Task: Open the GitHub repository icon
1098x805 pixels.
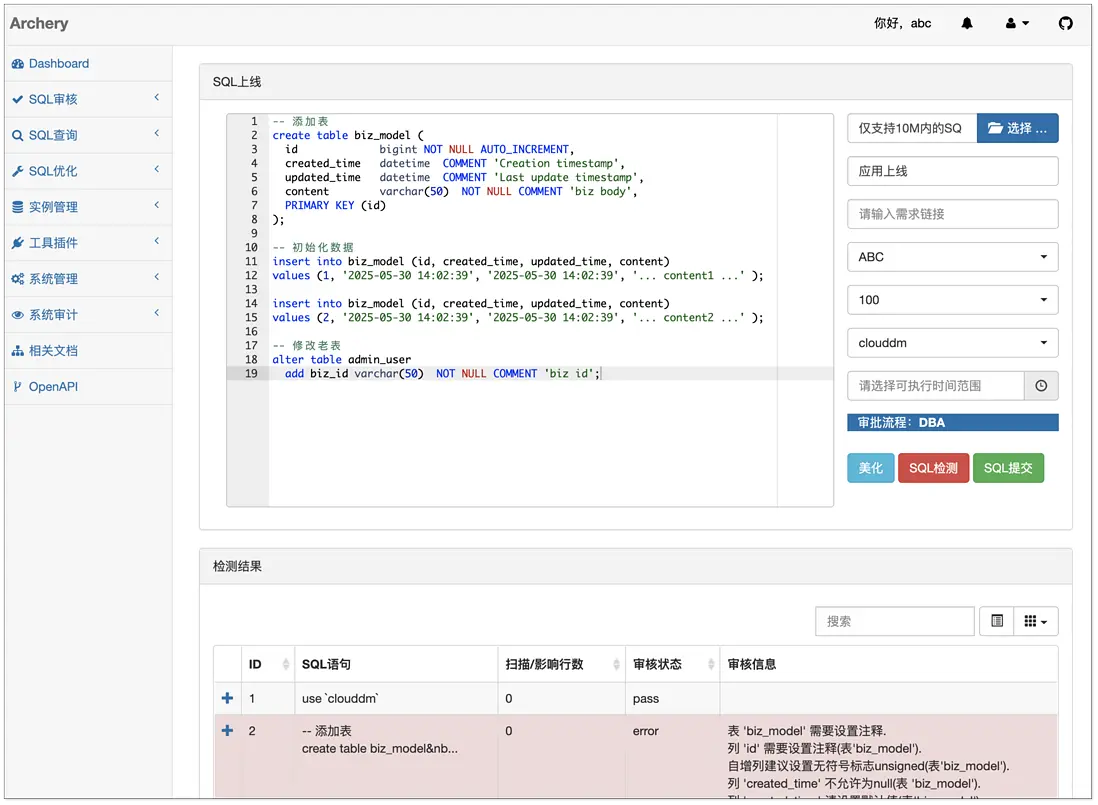Action: (1065, 22)
